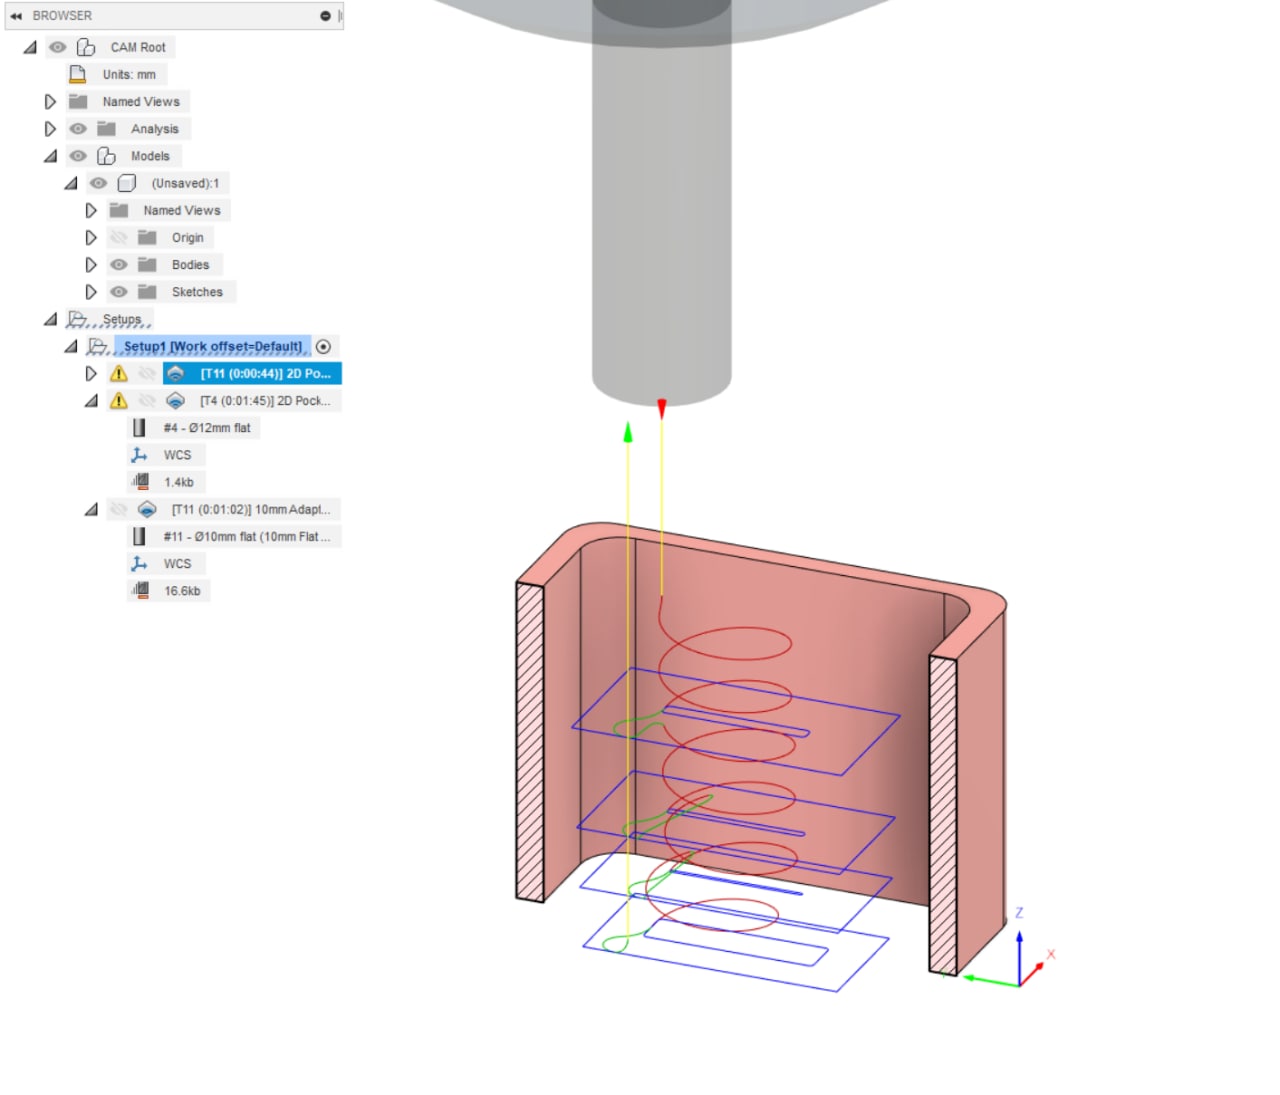Select the (Unsaved):1 label
The width and height of the screenshot is (1280, 1095).
click(185, 183)
